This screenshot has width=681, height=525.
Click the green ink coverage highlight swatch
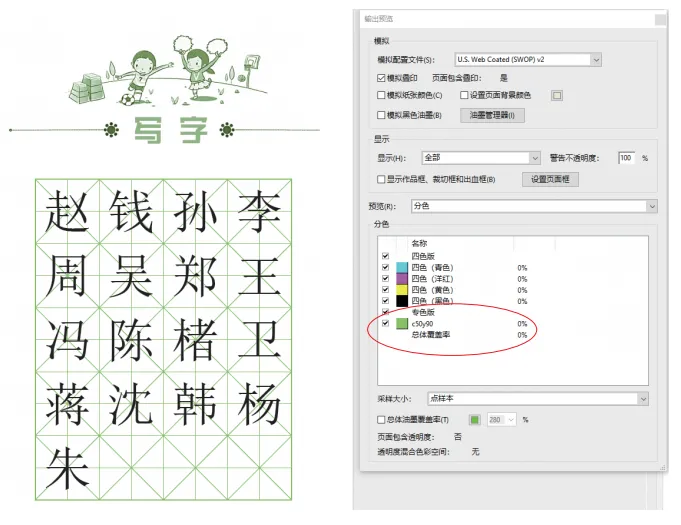[475, 420]
